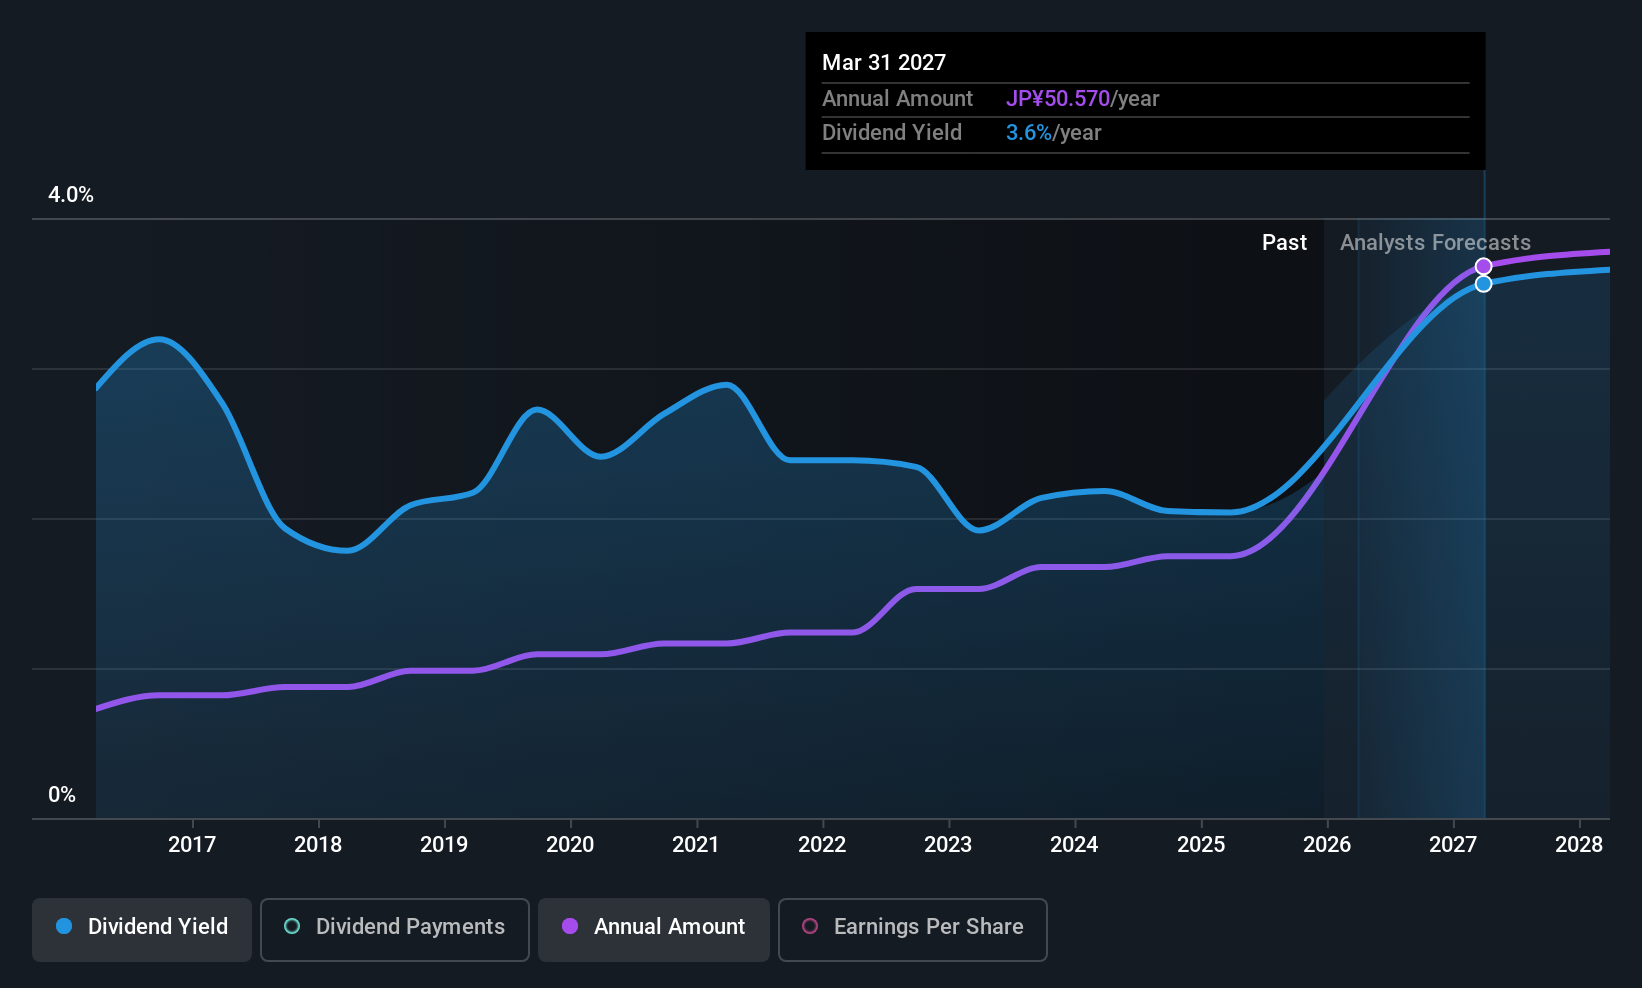The image size is (1642, 988).
Task: Click the 2027 x-axis label
Action: [x=1453, y=844]
